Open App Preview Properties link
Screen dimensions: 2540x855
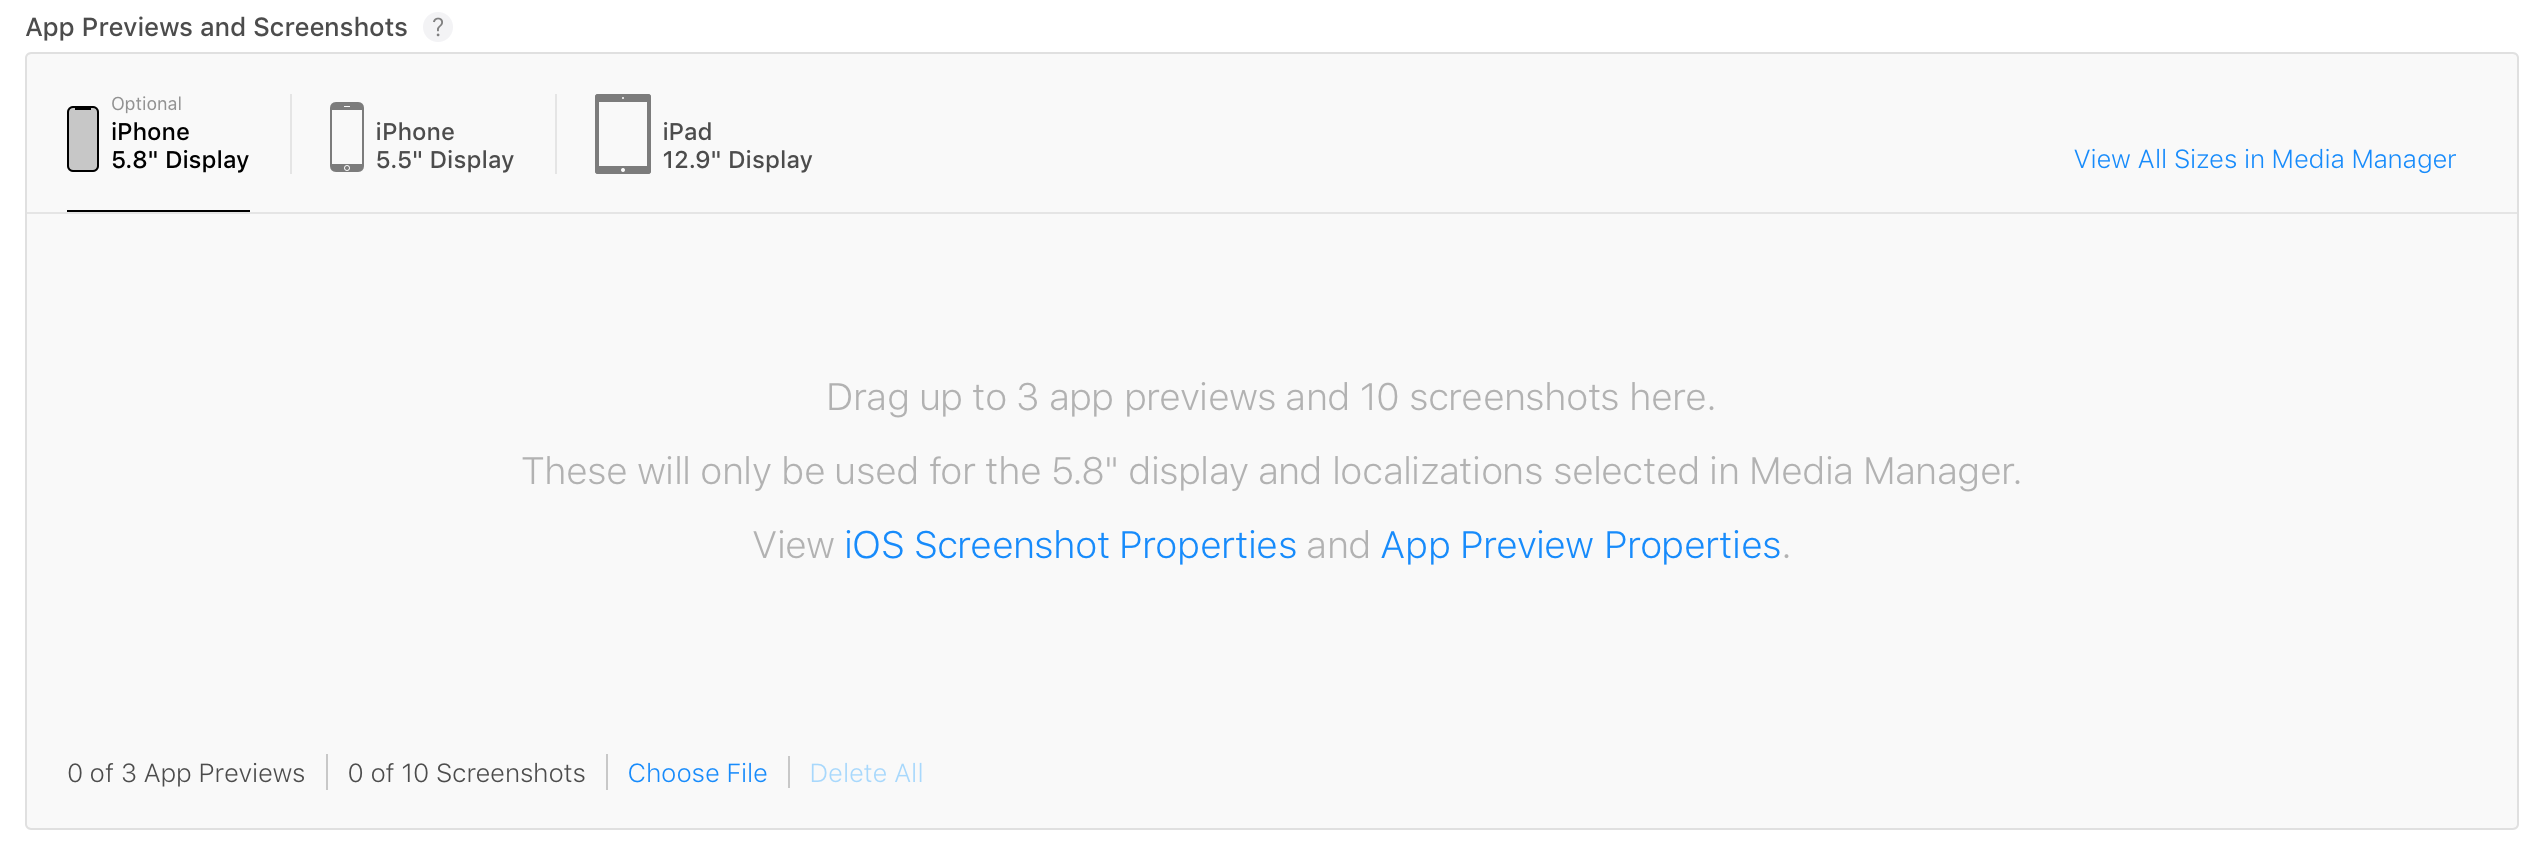tap(1581, 545)
